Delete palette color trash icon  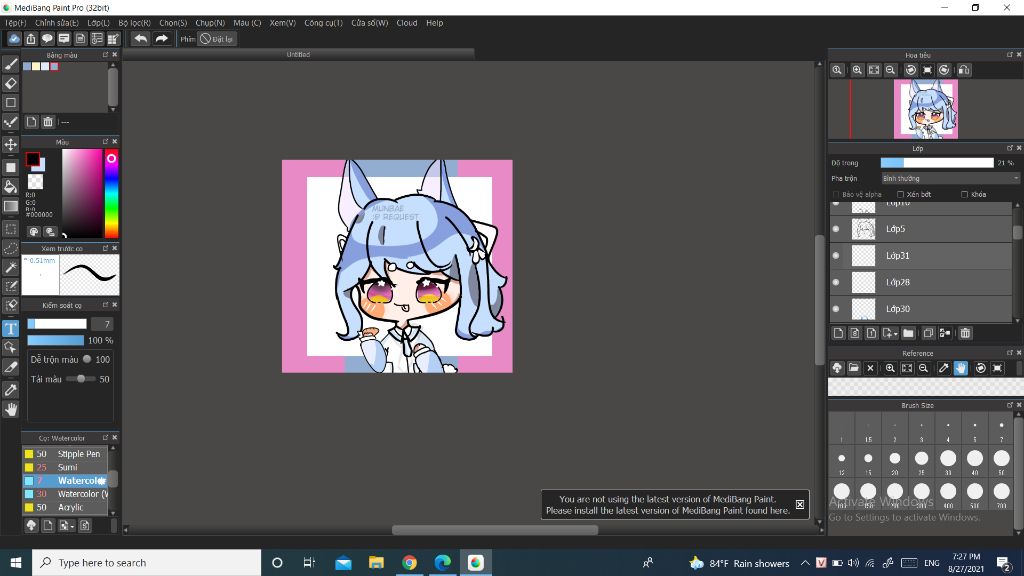[x=48, y=122]
